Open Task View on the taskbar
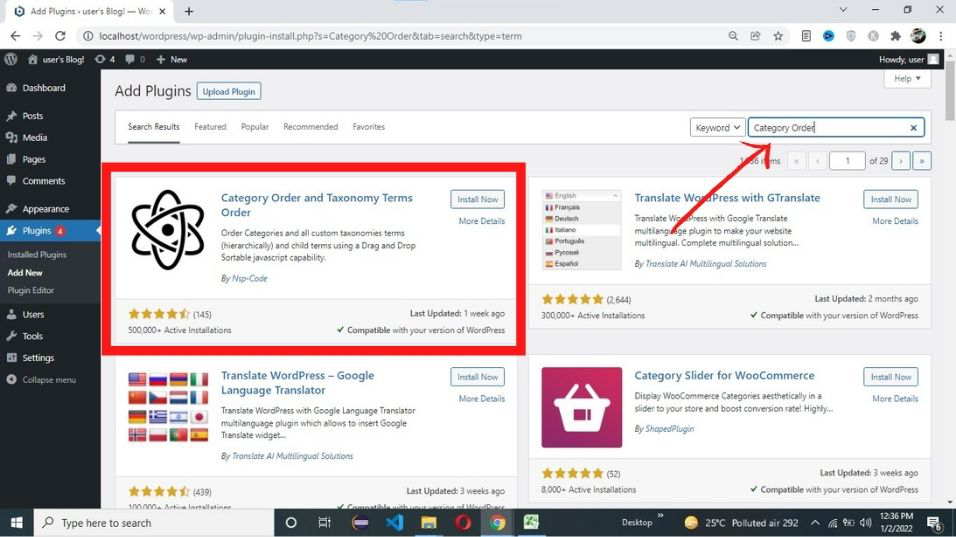This screenshot has width=956, height=537. [324, 522]
